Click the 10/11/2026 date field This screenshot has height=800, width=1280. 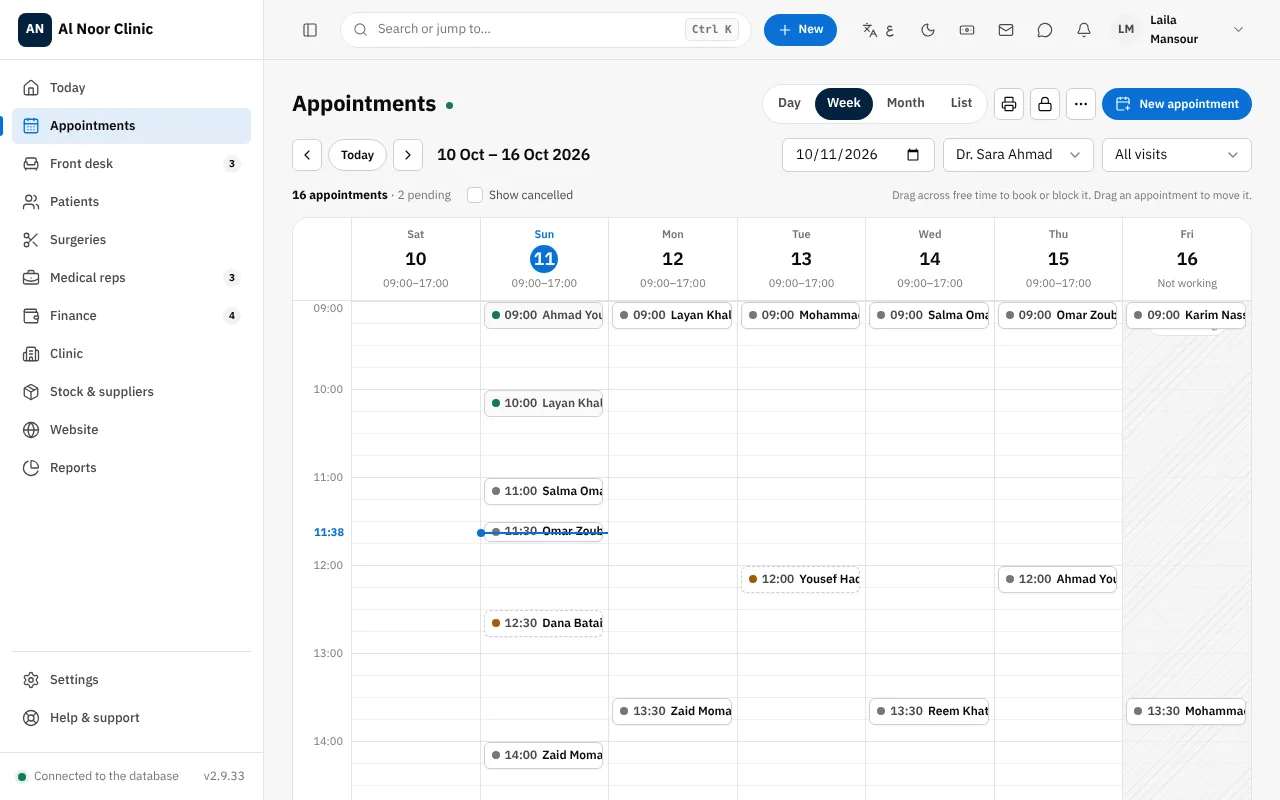[x=858, y=155]
